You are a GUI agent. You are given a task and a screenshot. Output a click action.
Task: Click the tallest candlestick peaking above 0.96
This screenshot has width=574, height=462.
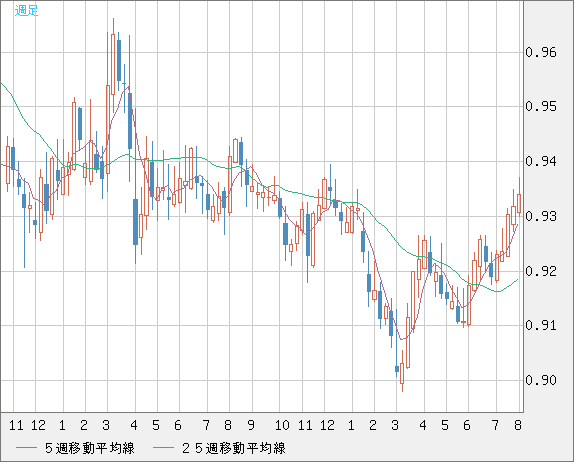click(113, 64)
